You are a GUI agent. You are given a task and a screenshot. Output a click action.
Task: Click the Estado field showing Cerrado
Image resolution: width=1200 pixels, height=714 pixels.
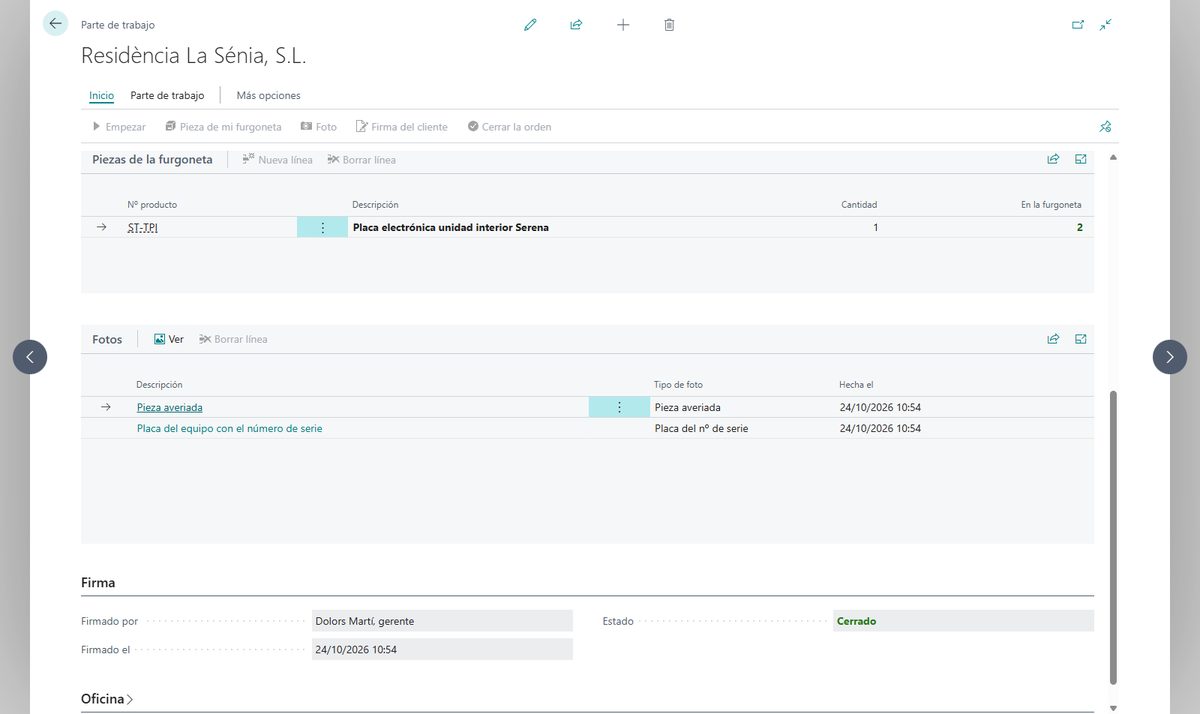963,621
